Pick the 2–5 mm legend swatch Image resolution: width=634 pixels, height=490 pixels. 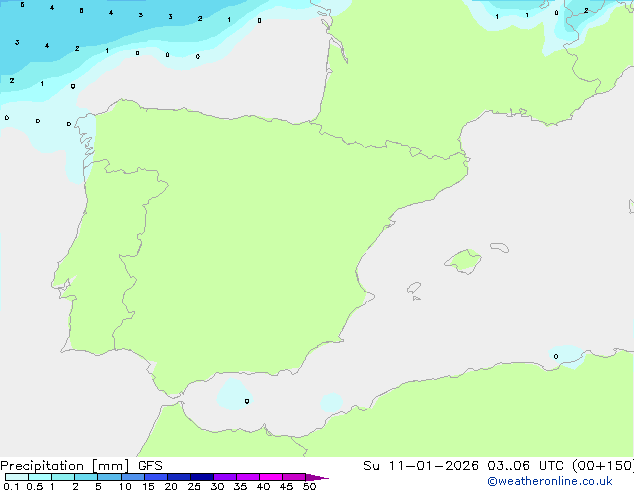86,477
